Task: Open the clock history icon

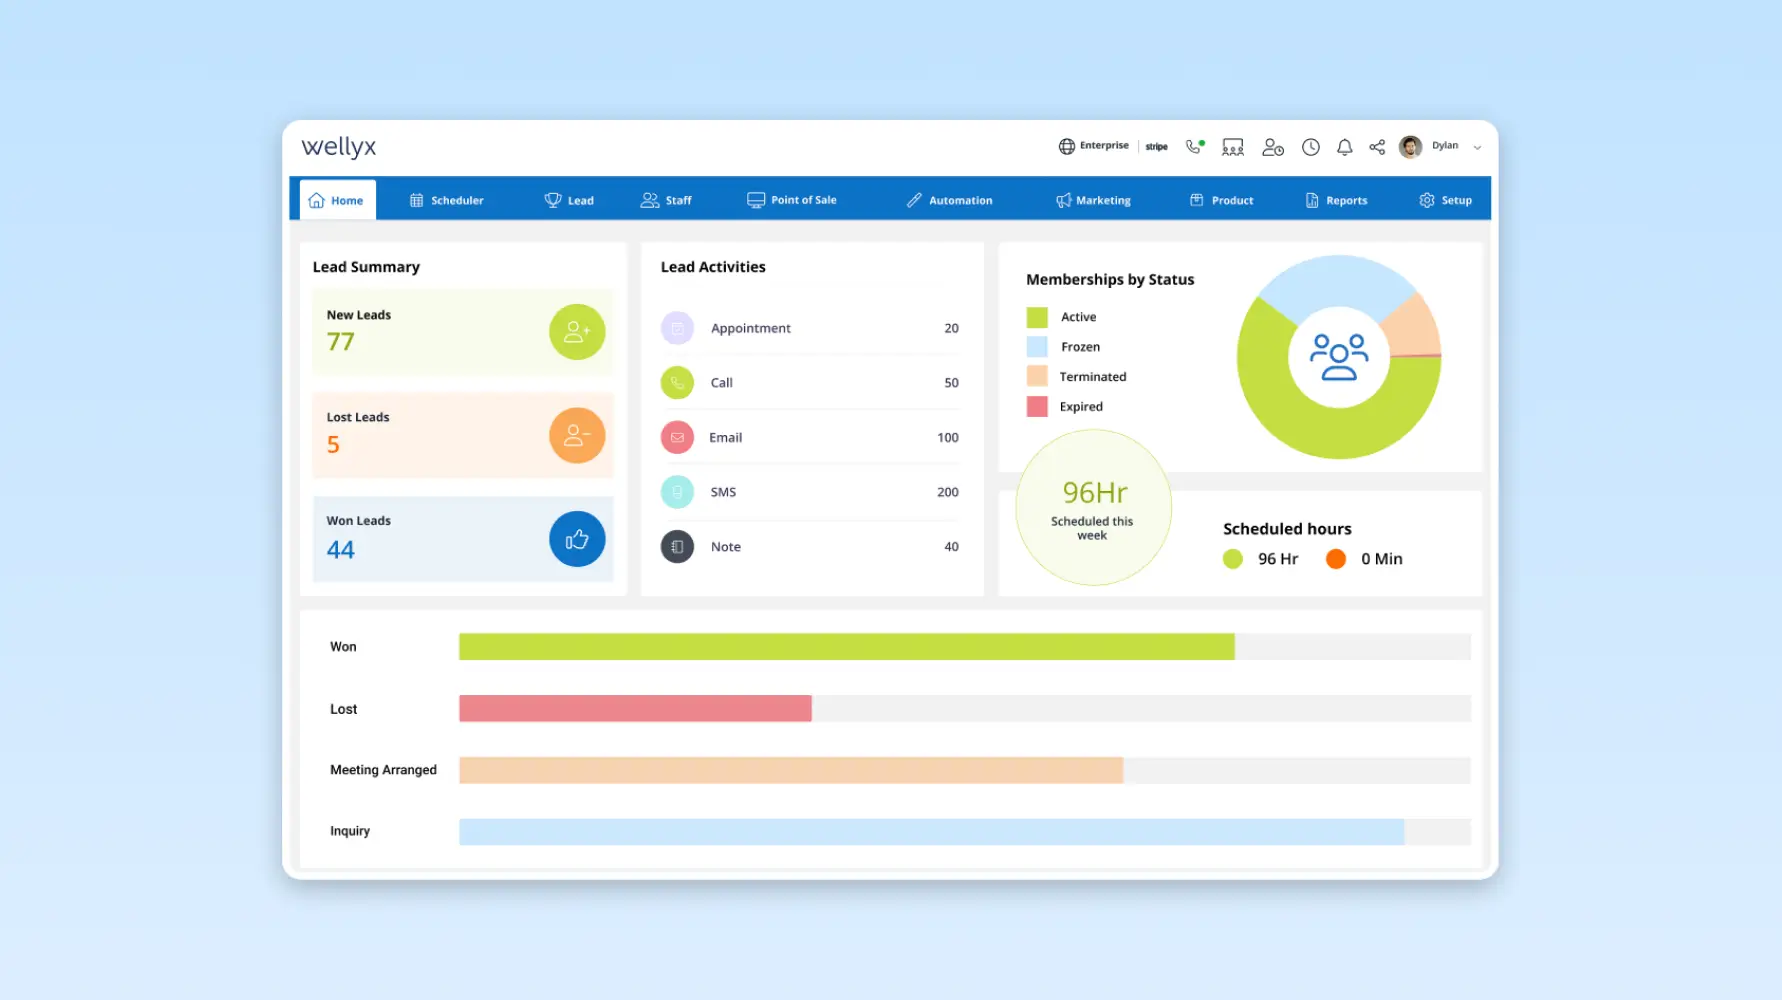Action: (x=1311, y=147)
